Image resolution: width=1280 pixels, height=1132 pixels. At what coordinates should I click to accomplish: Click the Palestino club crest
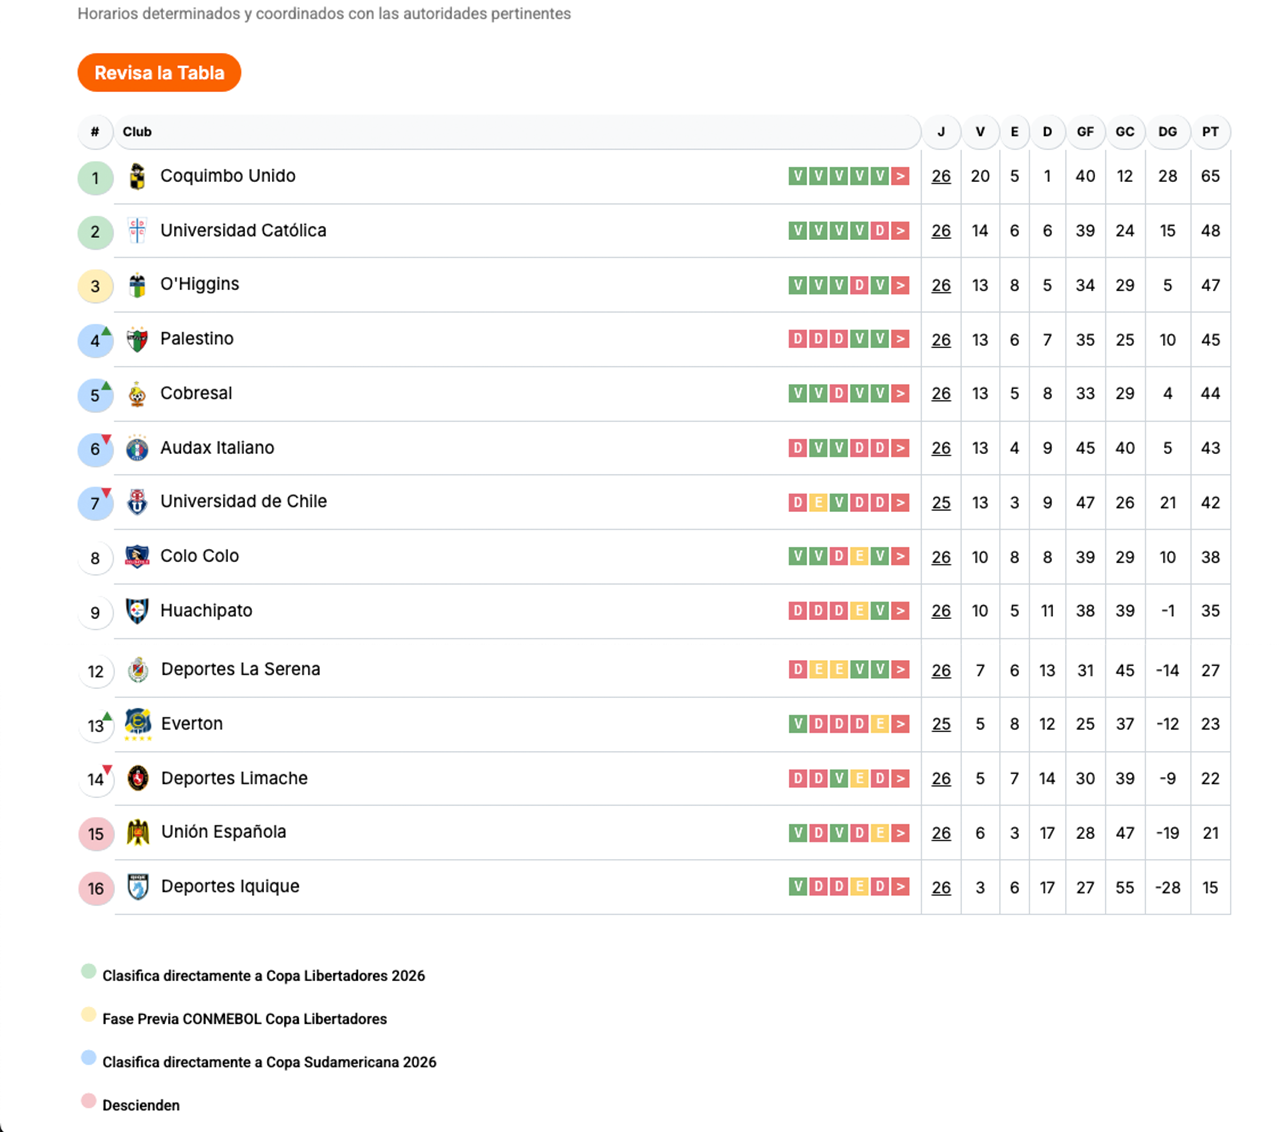[138, 340]
